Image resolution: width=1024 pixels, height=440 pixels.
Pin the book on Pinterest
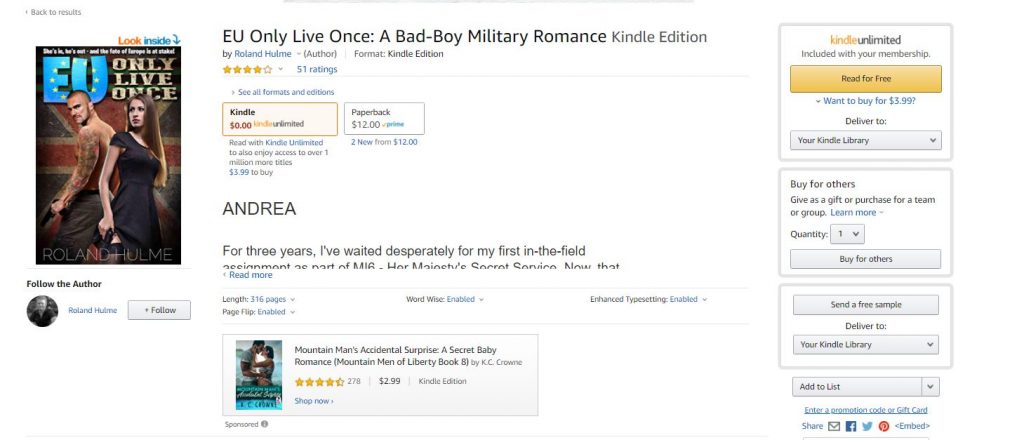pyautogui.click(x=883, y=426)
